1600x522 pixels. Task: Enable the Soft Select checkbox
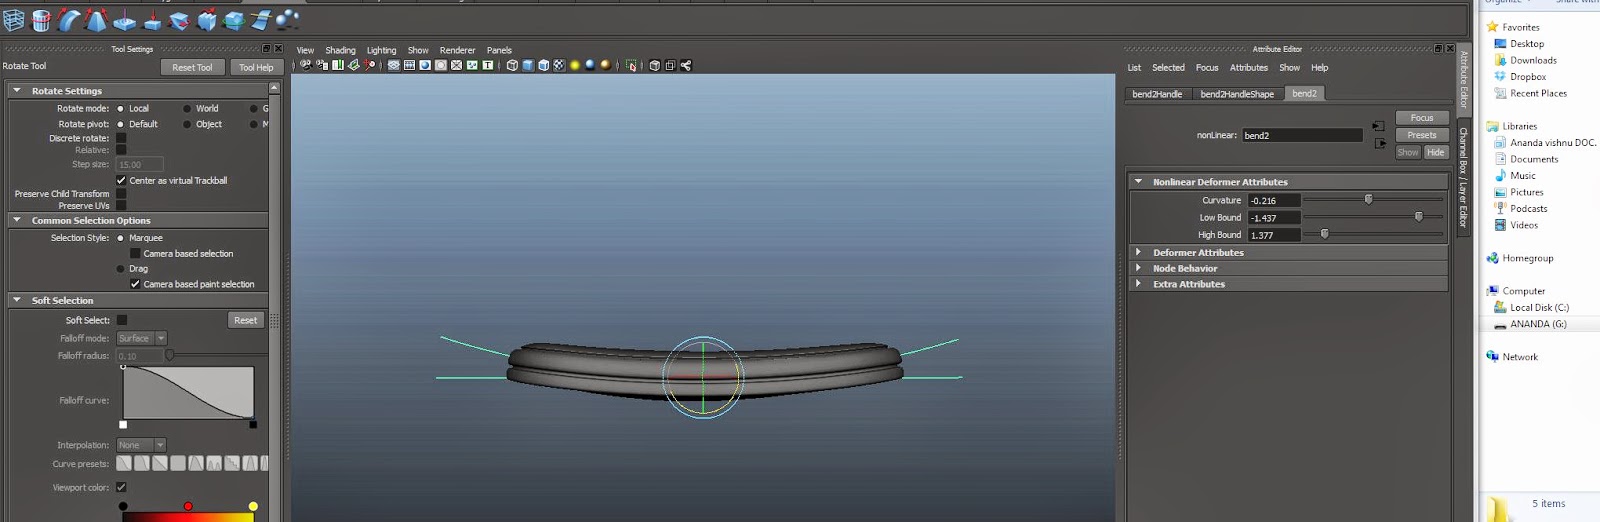[122, 320]
